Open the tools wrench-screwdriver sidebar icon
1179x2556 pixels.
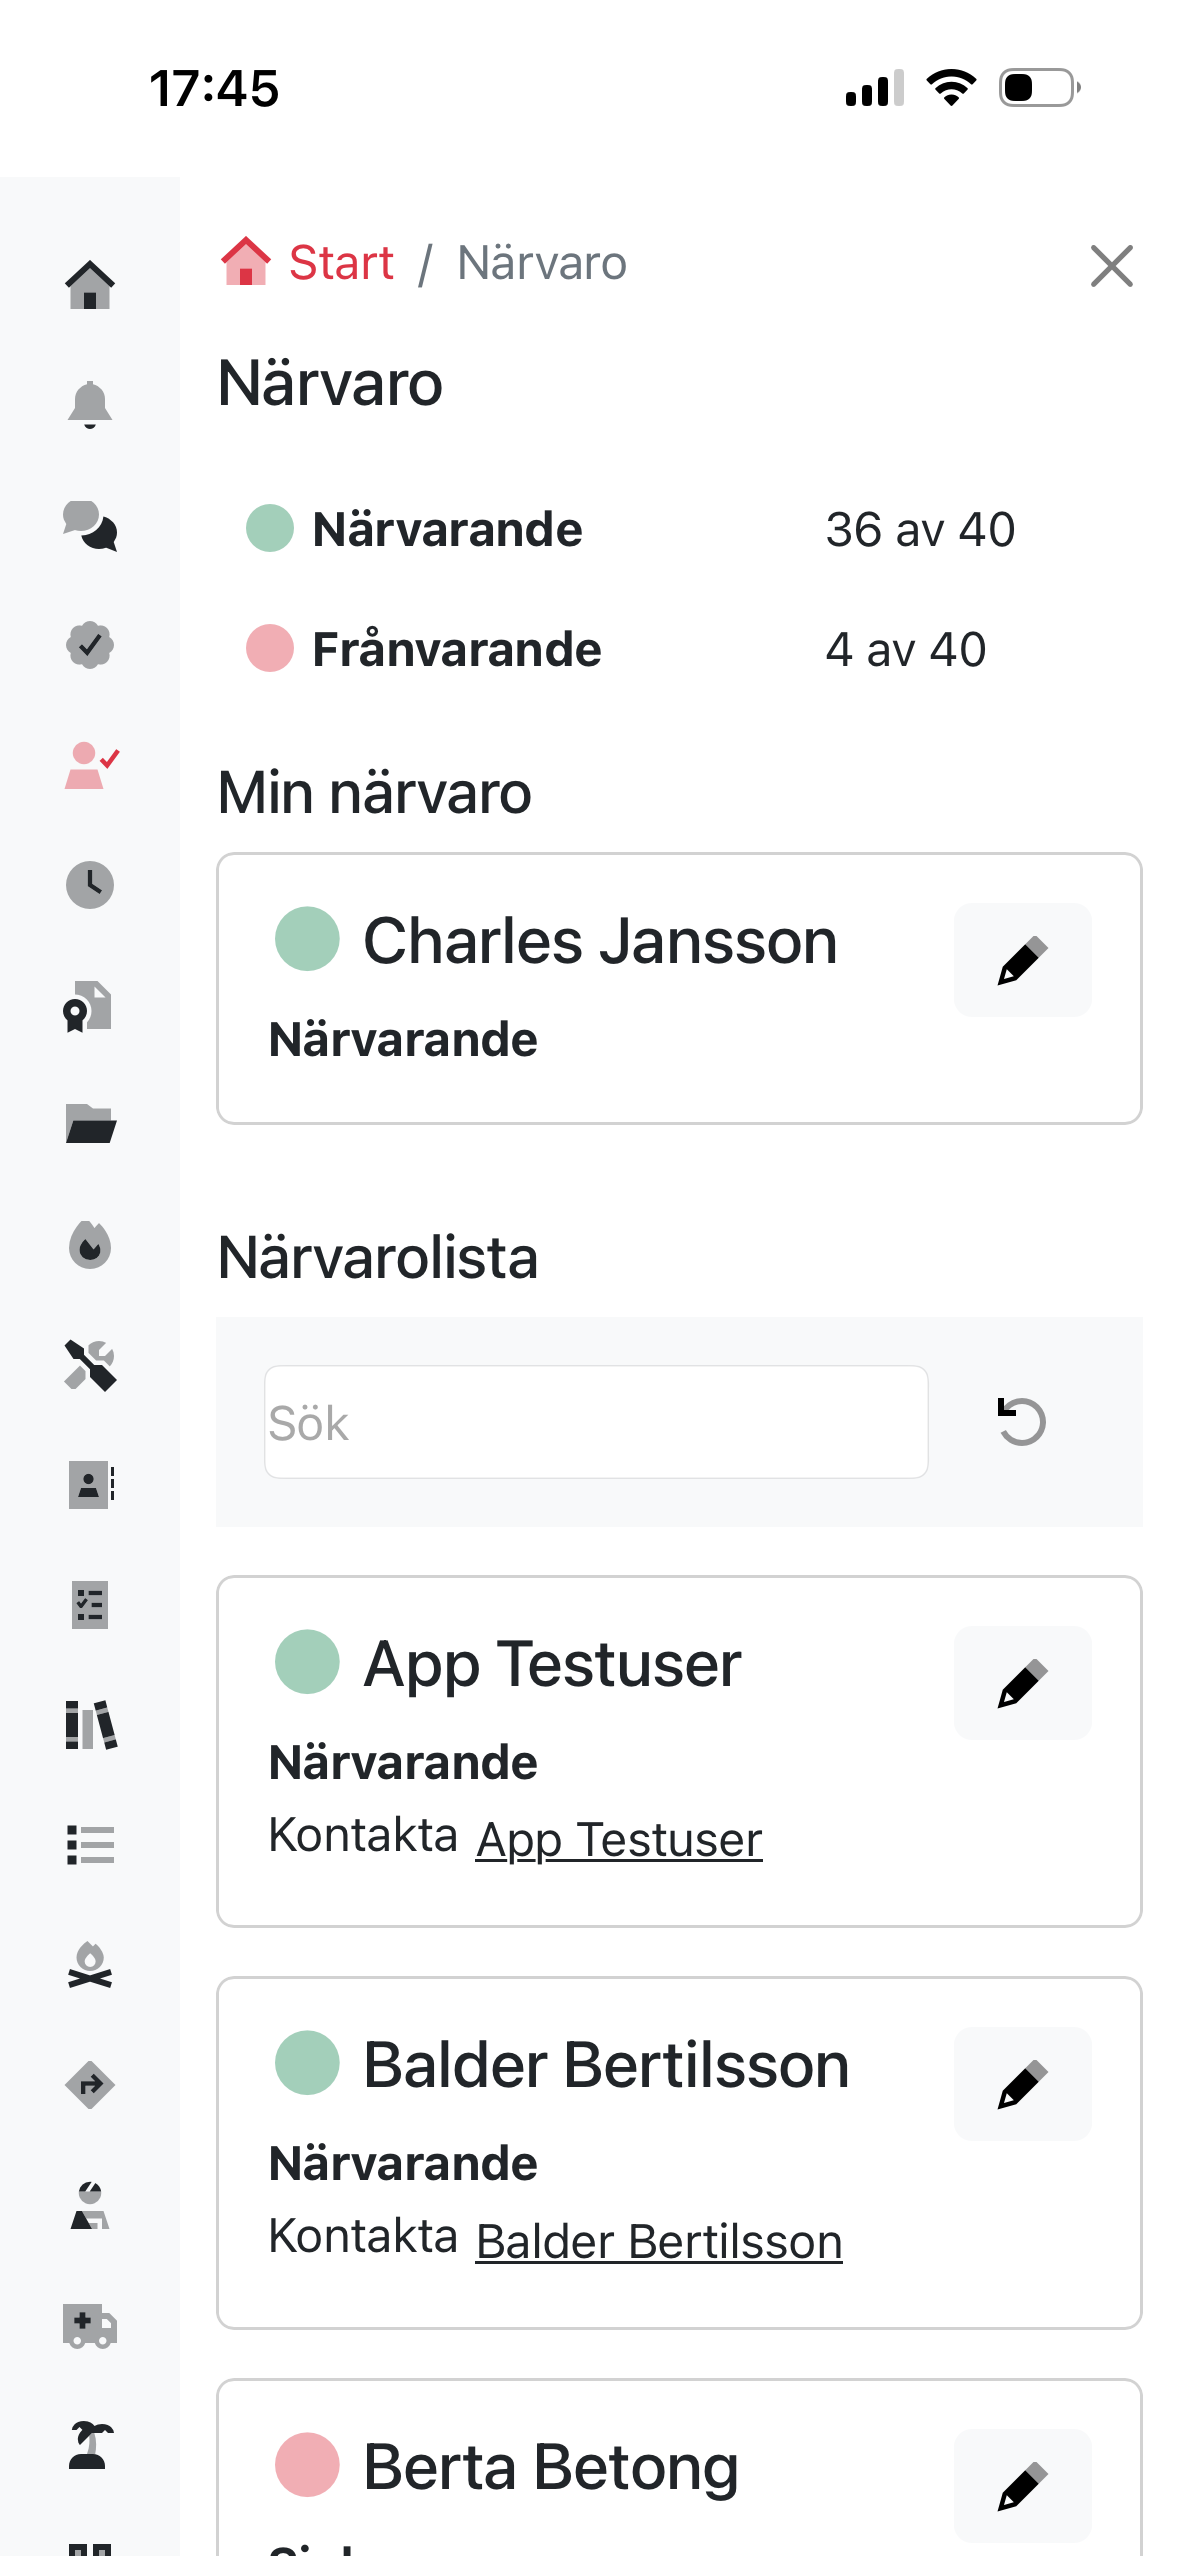tap(90, 1365)
